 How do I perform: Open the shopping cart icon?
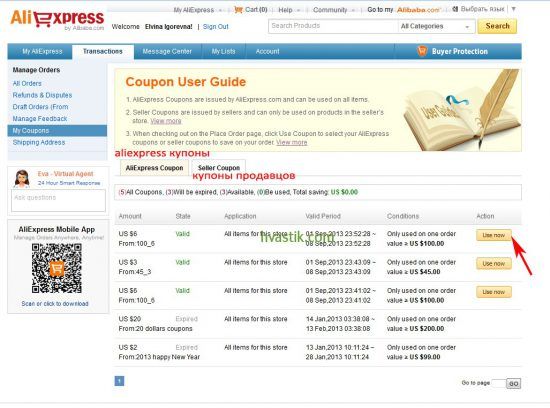pyautogui.click(x=239, y=10)
